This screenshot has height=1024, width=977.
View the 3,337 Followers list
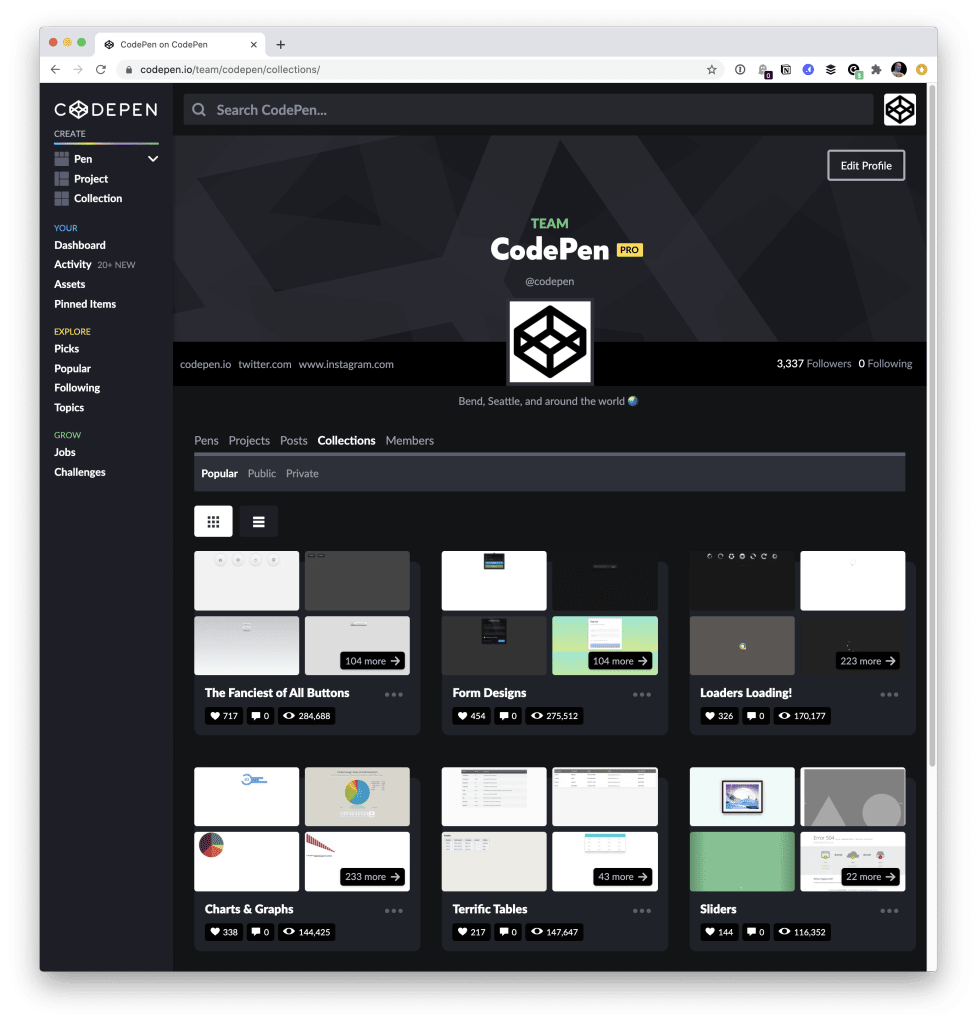pyautogui.click(x=814, y=364)
